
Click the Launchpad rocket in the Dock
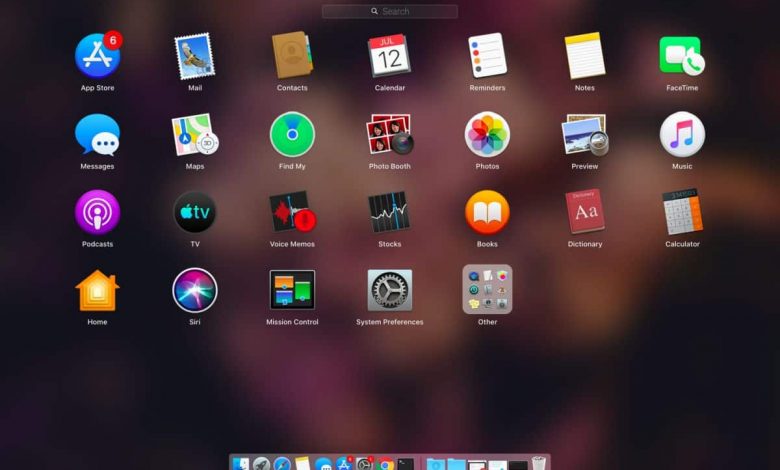point(261,464)
